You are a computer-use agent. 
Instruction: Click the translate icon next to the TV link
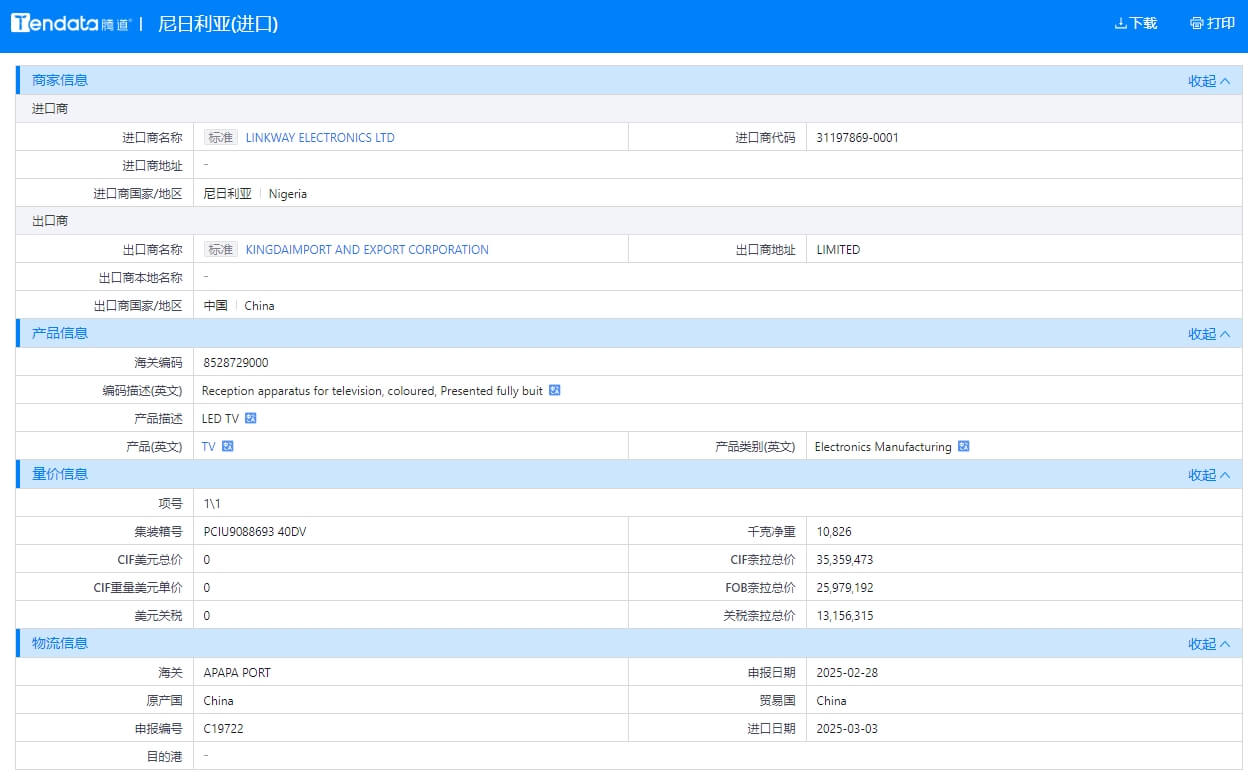[x=228, y=447]
